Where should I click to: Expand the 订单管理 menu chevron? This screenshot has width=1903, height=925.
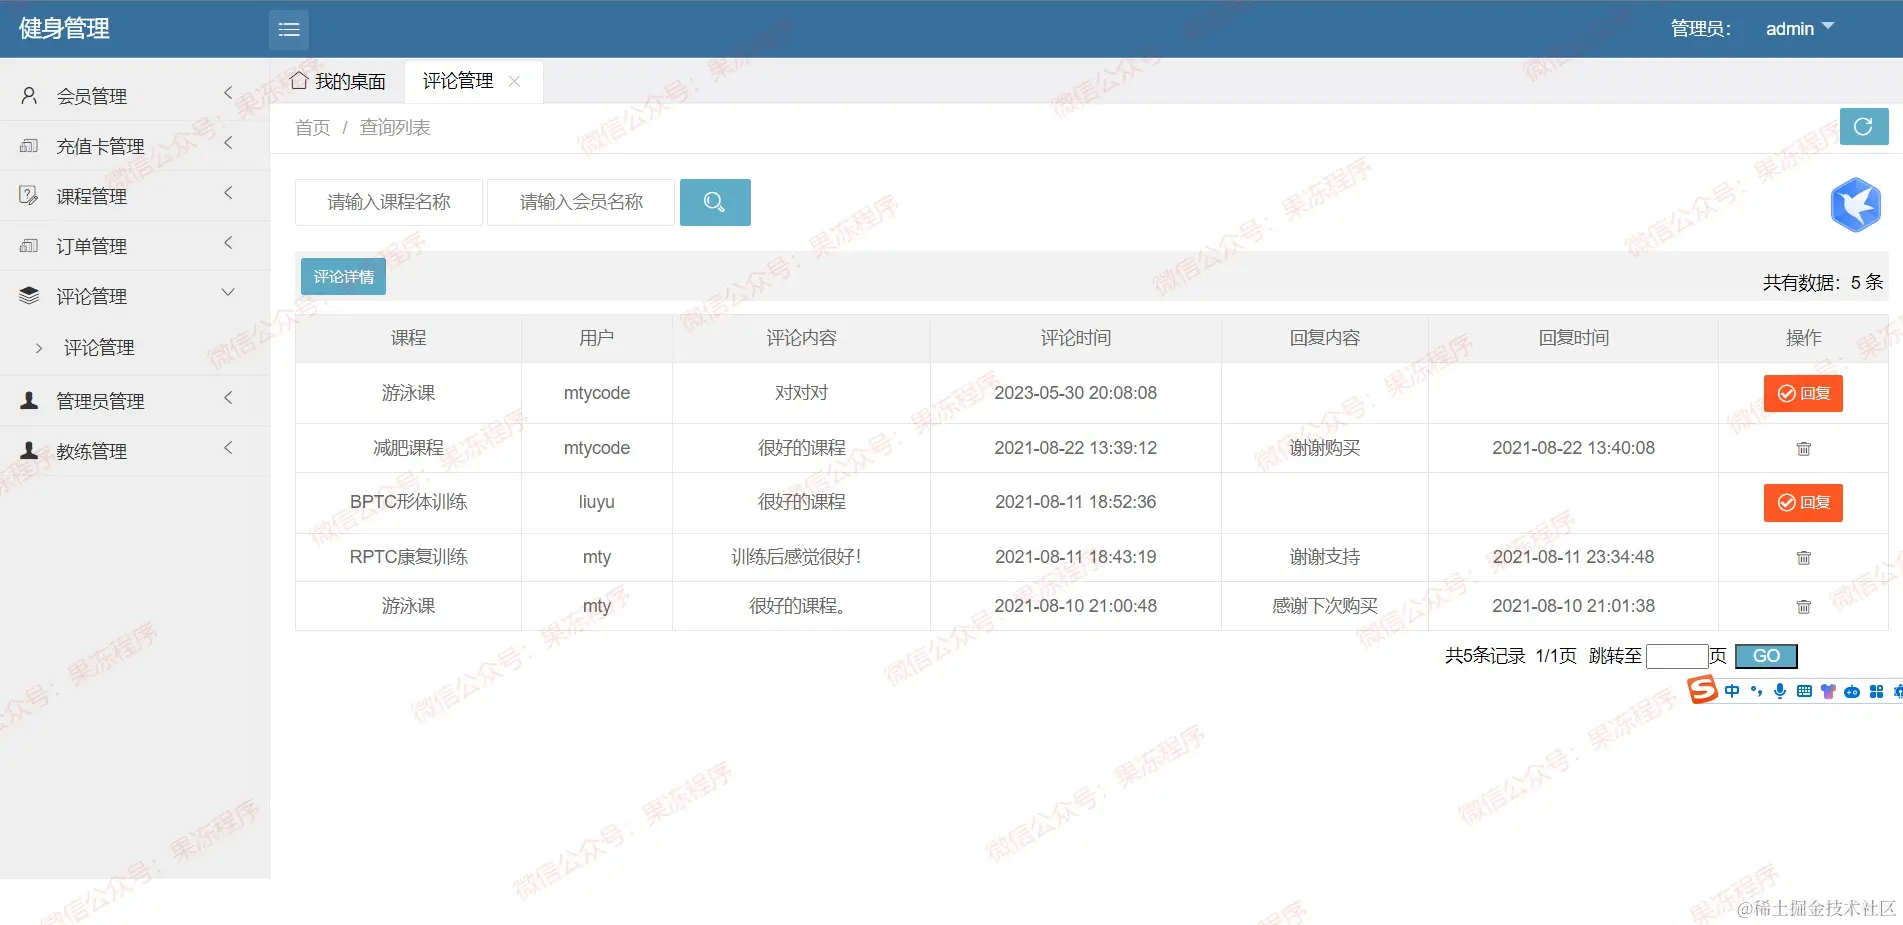click(228, 243)
